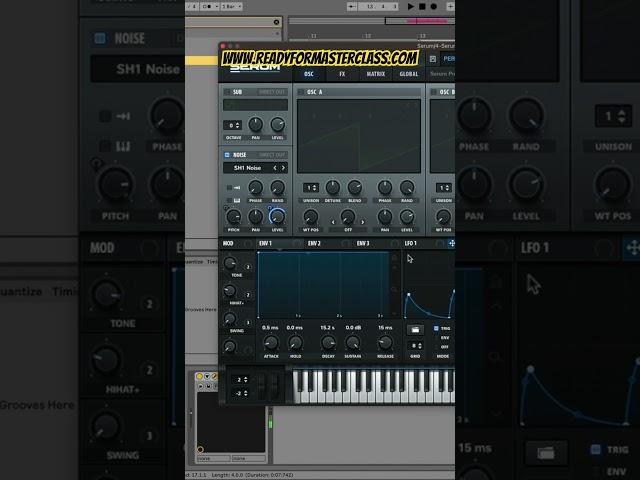Switch to Serum FX tab
Screen dimensions: 640x480
pyautogui.click(x=342, y=74)
